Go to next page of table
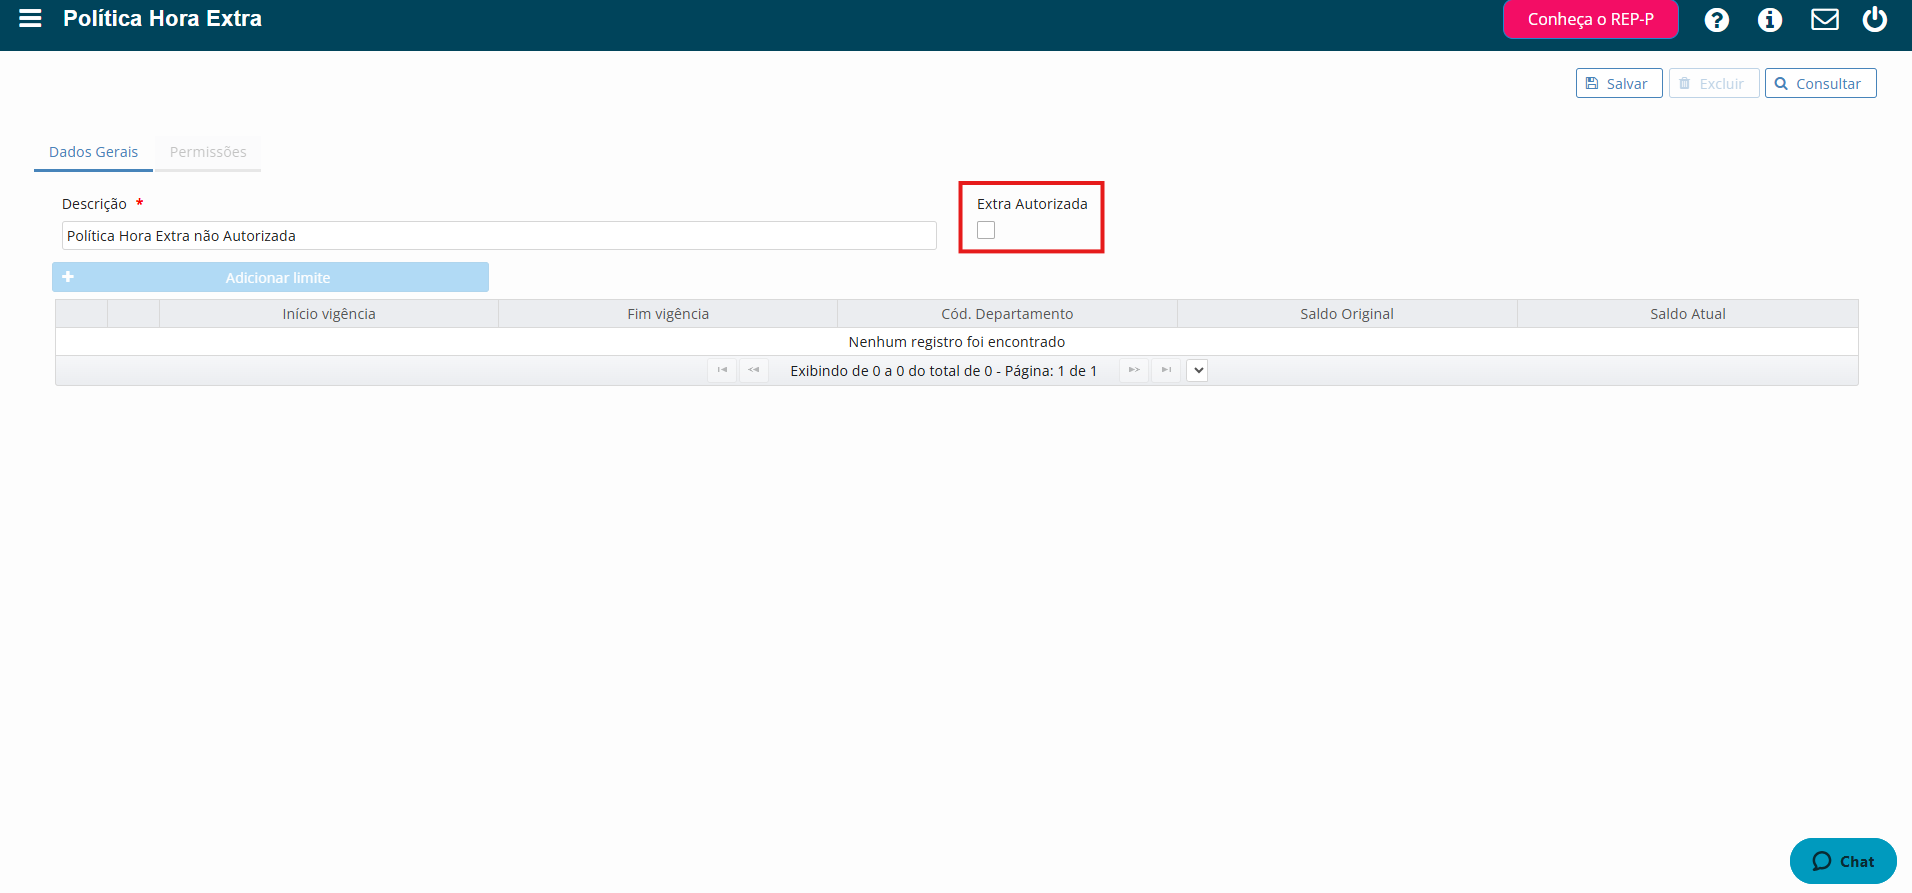The height and width of the screenshot is (893, 1912). [x=1134, y=370]
